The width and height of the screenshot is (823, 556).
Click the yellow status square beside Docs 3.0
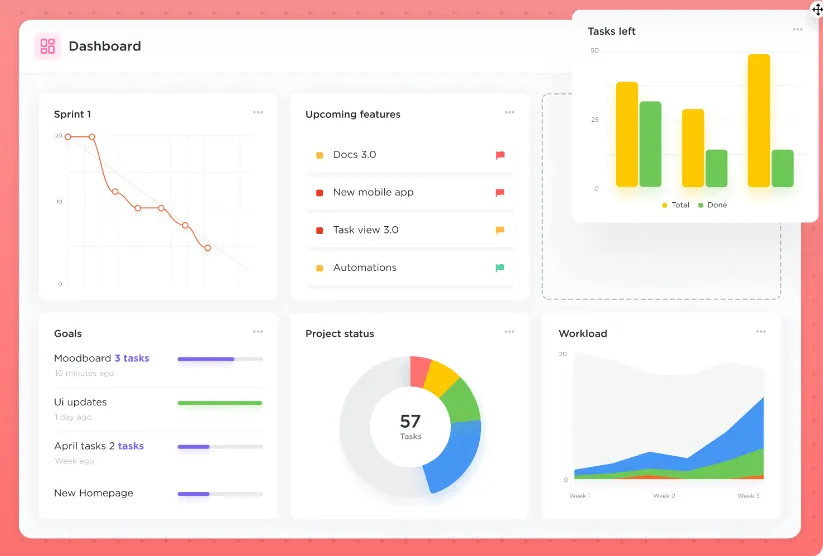[x=319, y=155]
